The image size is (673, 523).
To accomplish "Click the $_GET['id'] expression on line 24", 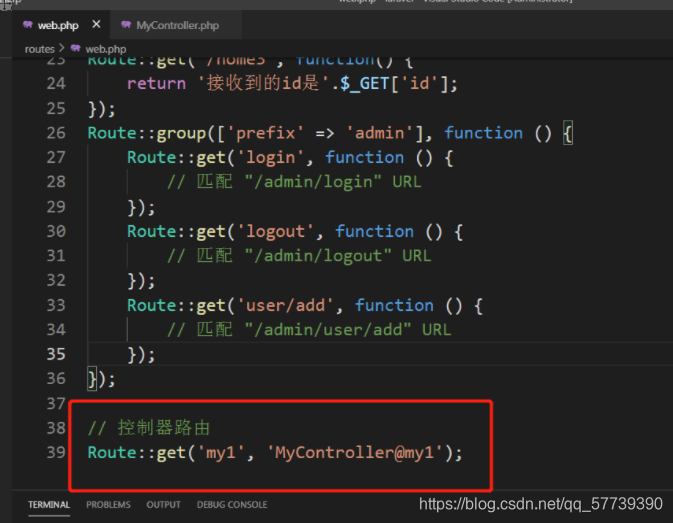I will 394,83.
